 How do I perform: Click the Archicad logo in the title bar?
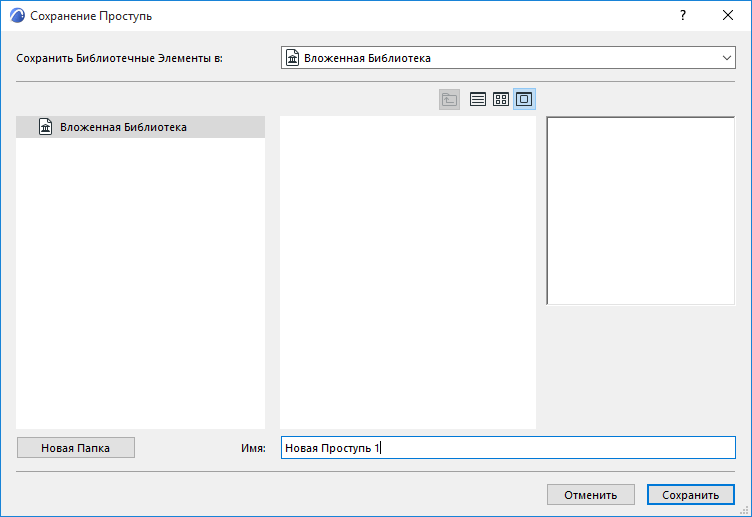(17, 15)
